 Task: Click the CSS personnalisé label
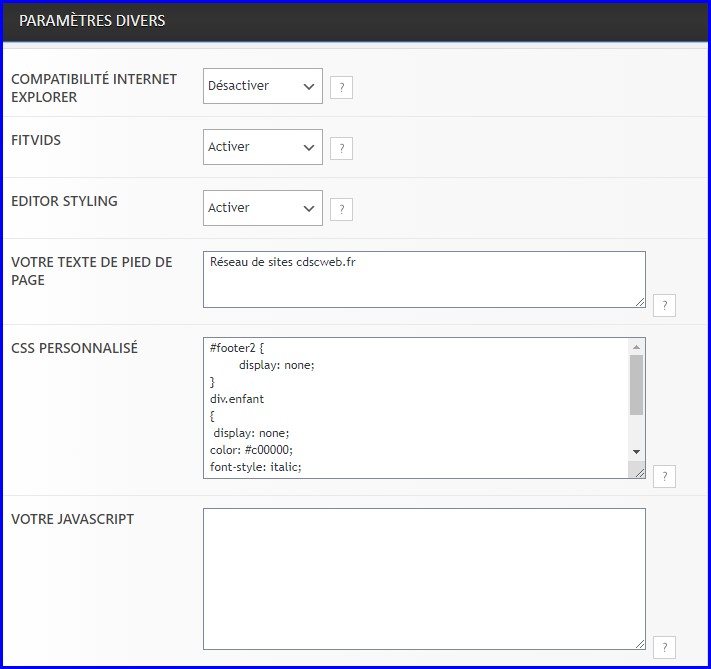(74, 348)
